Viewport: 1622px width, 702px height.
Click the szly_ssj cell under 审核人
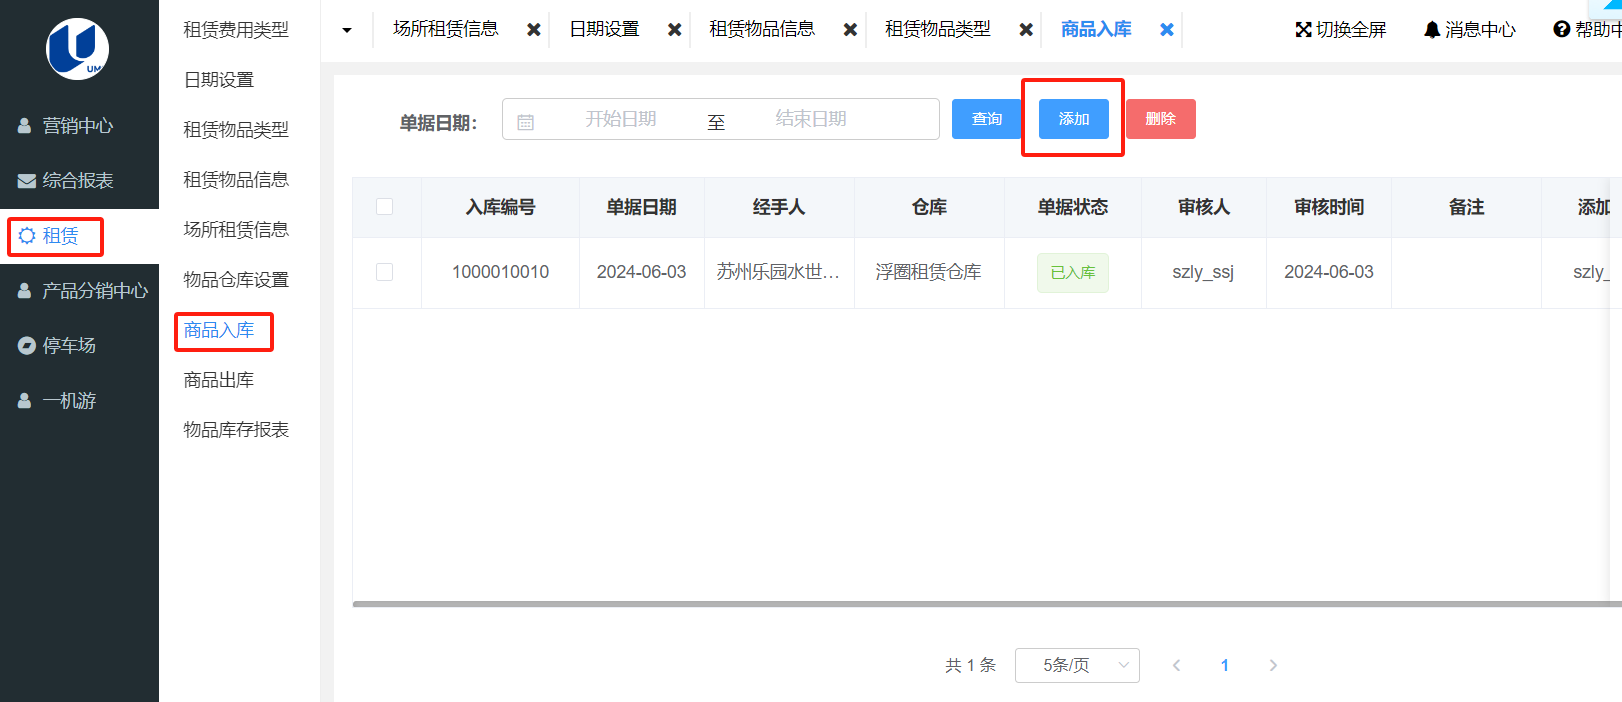(x=1203, y=272)
